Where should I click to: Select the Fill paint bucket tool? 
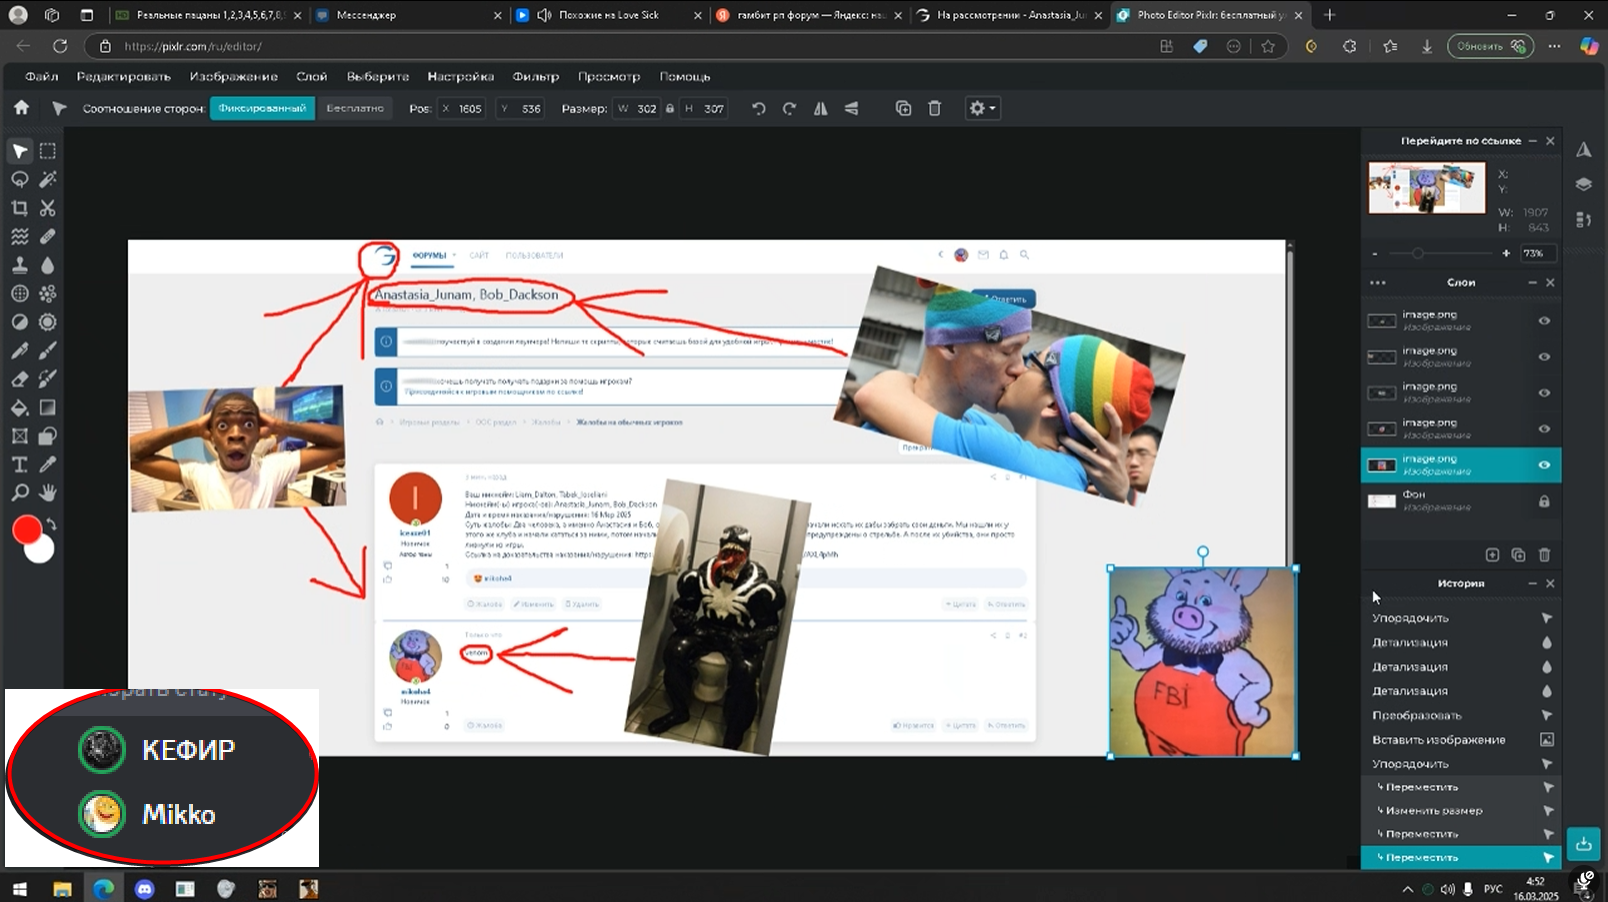click(19, 407)
